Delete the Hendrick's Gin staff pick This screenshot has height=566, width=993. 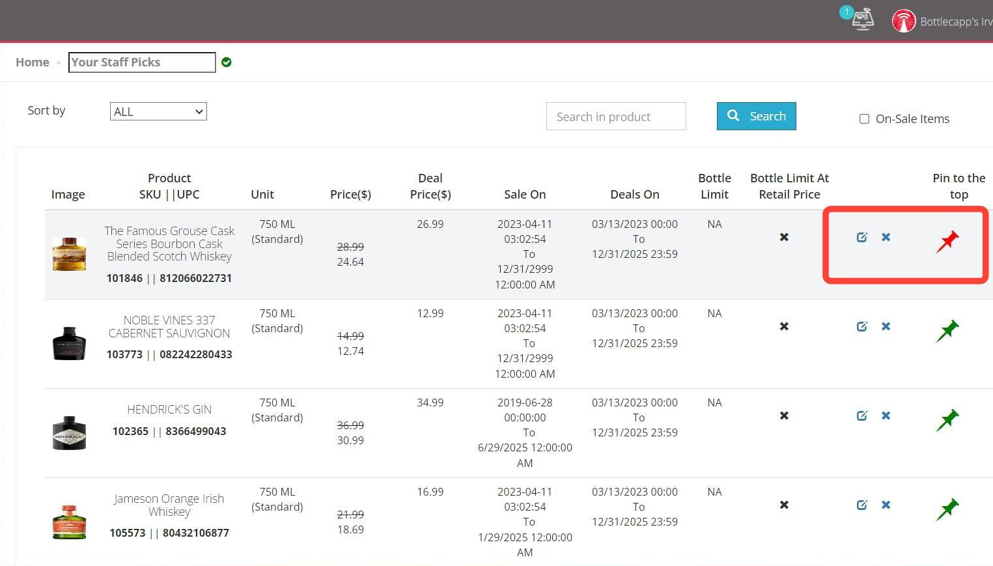click(x=886, y=415)
